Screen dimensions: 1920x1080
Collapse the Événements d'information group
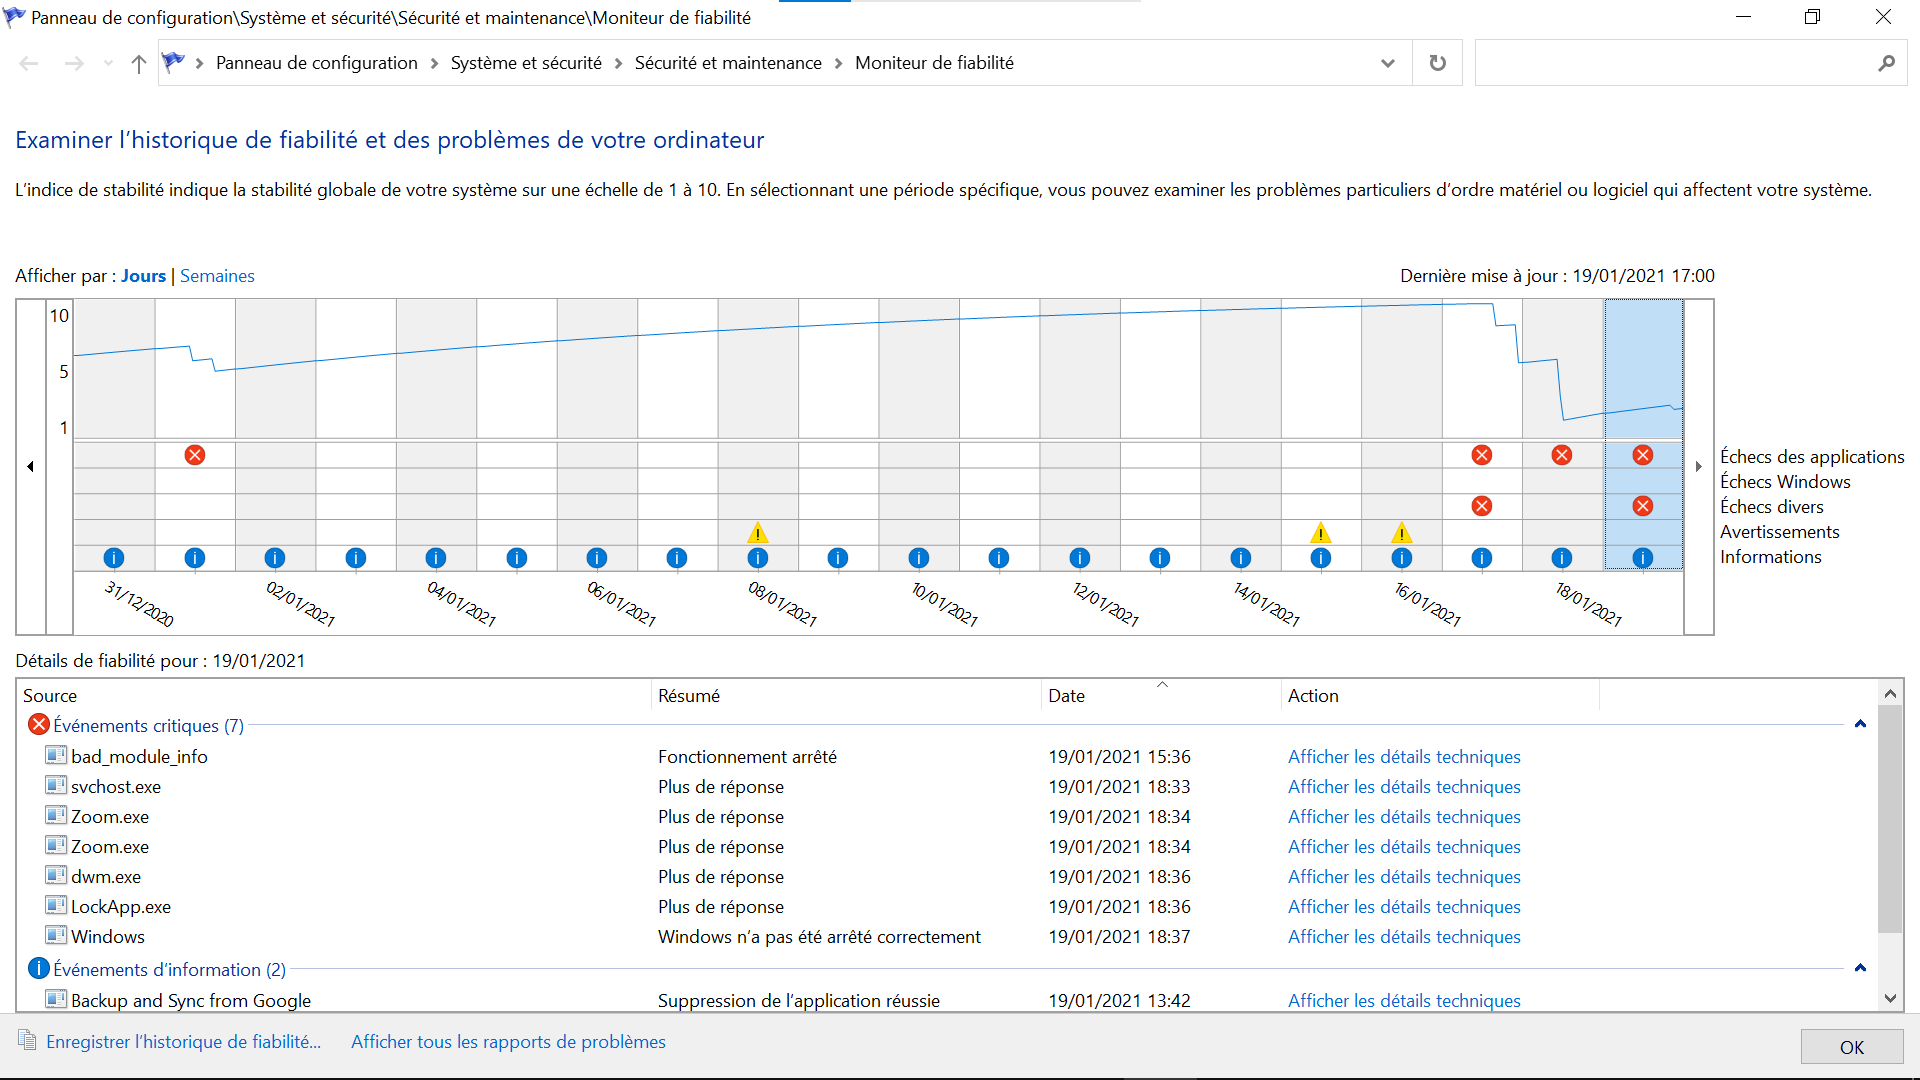[1860, 968]
